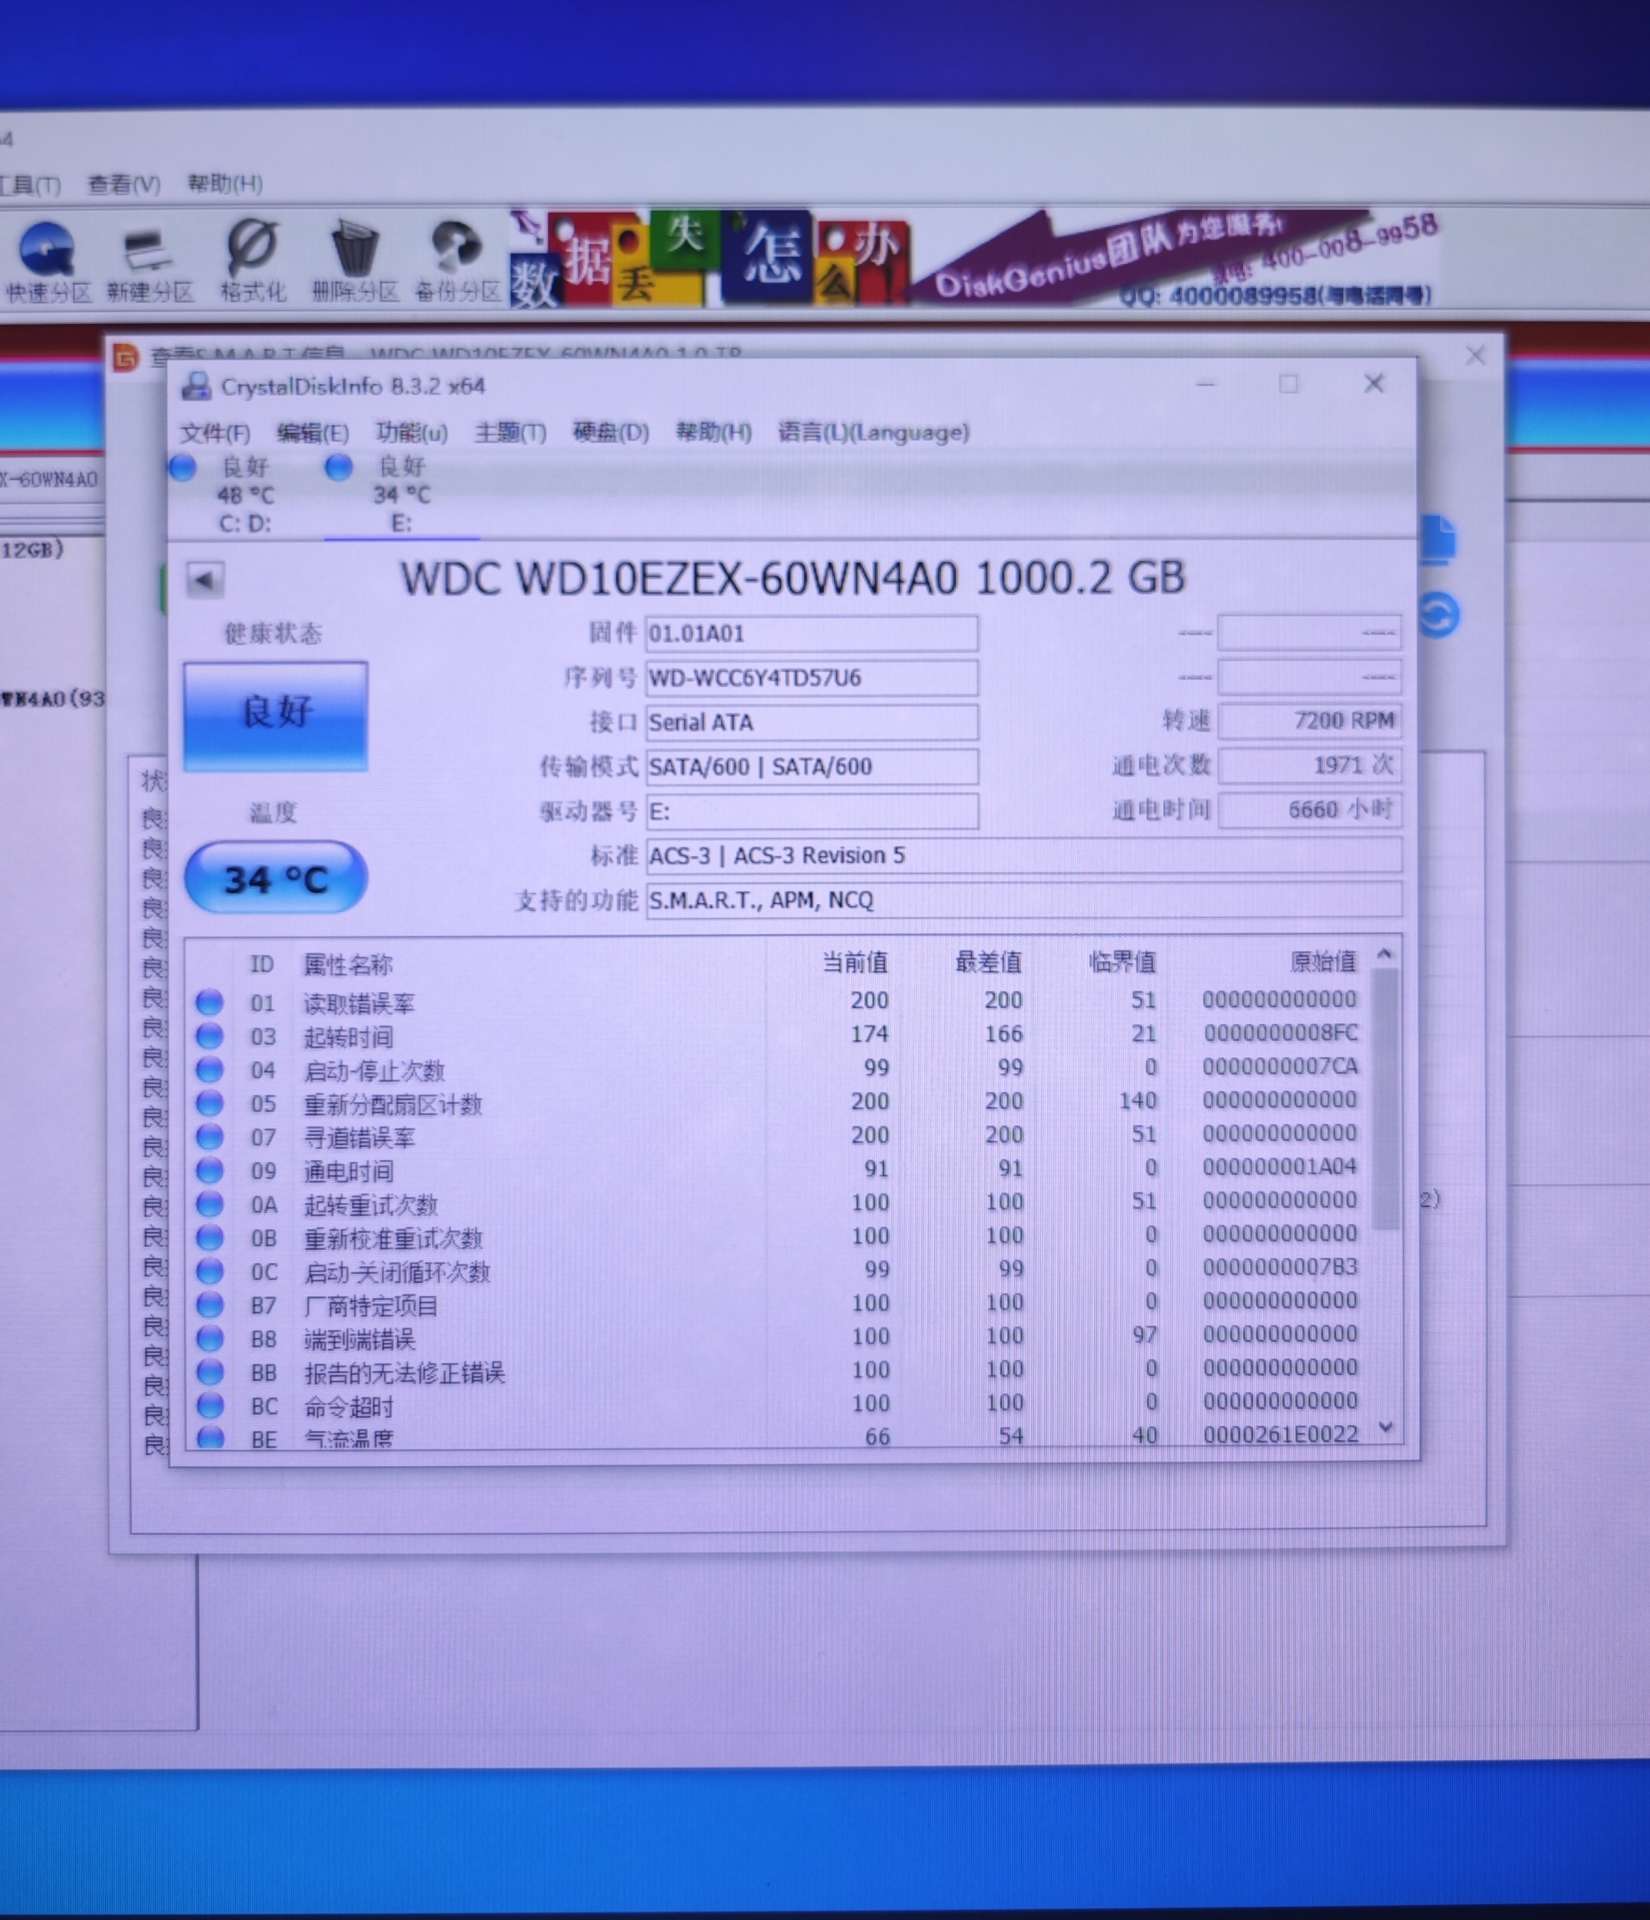The width and height of the screenshot is (1650, 1920).
Task: Select SMART row B7 厂商特定项目
Action: pos(779,1303)
